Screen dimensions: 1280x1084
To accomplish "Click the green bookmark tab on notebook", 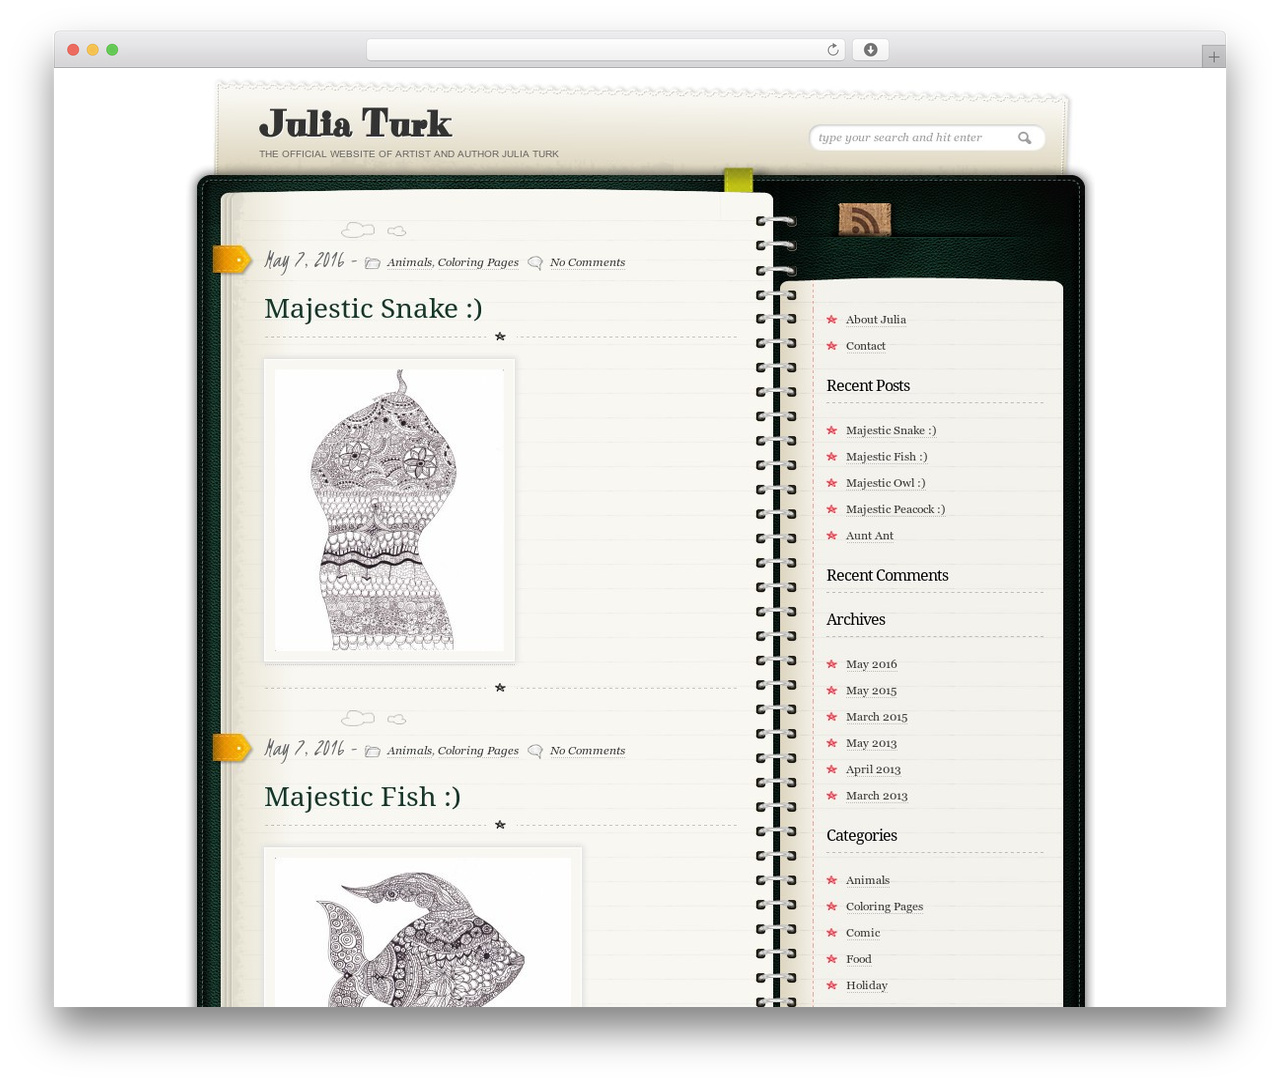I will coord(738,180).
